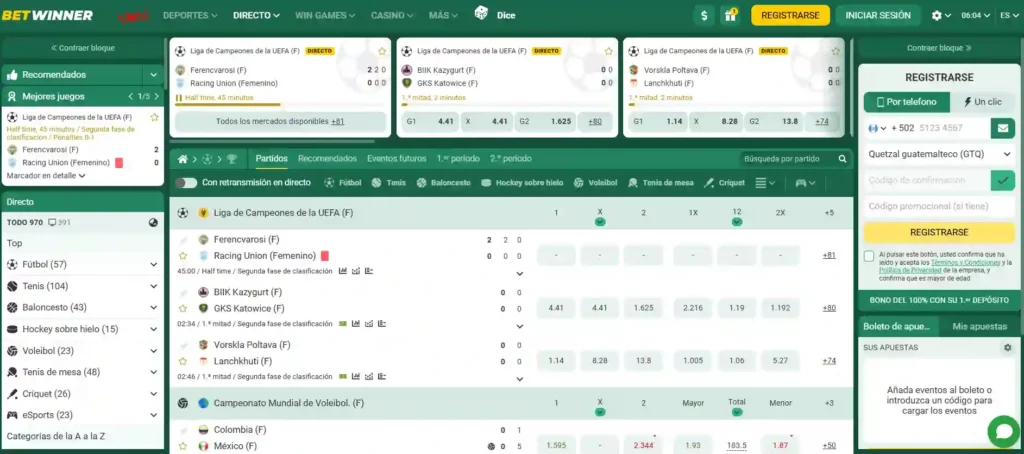This screenshot has height=454, width=1024.
Task: Toggle Con retransmisión en directo switch
Action: (186, 183)
